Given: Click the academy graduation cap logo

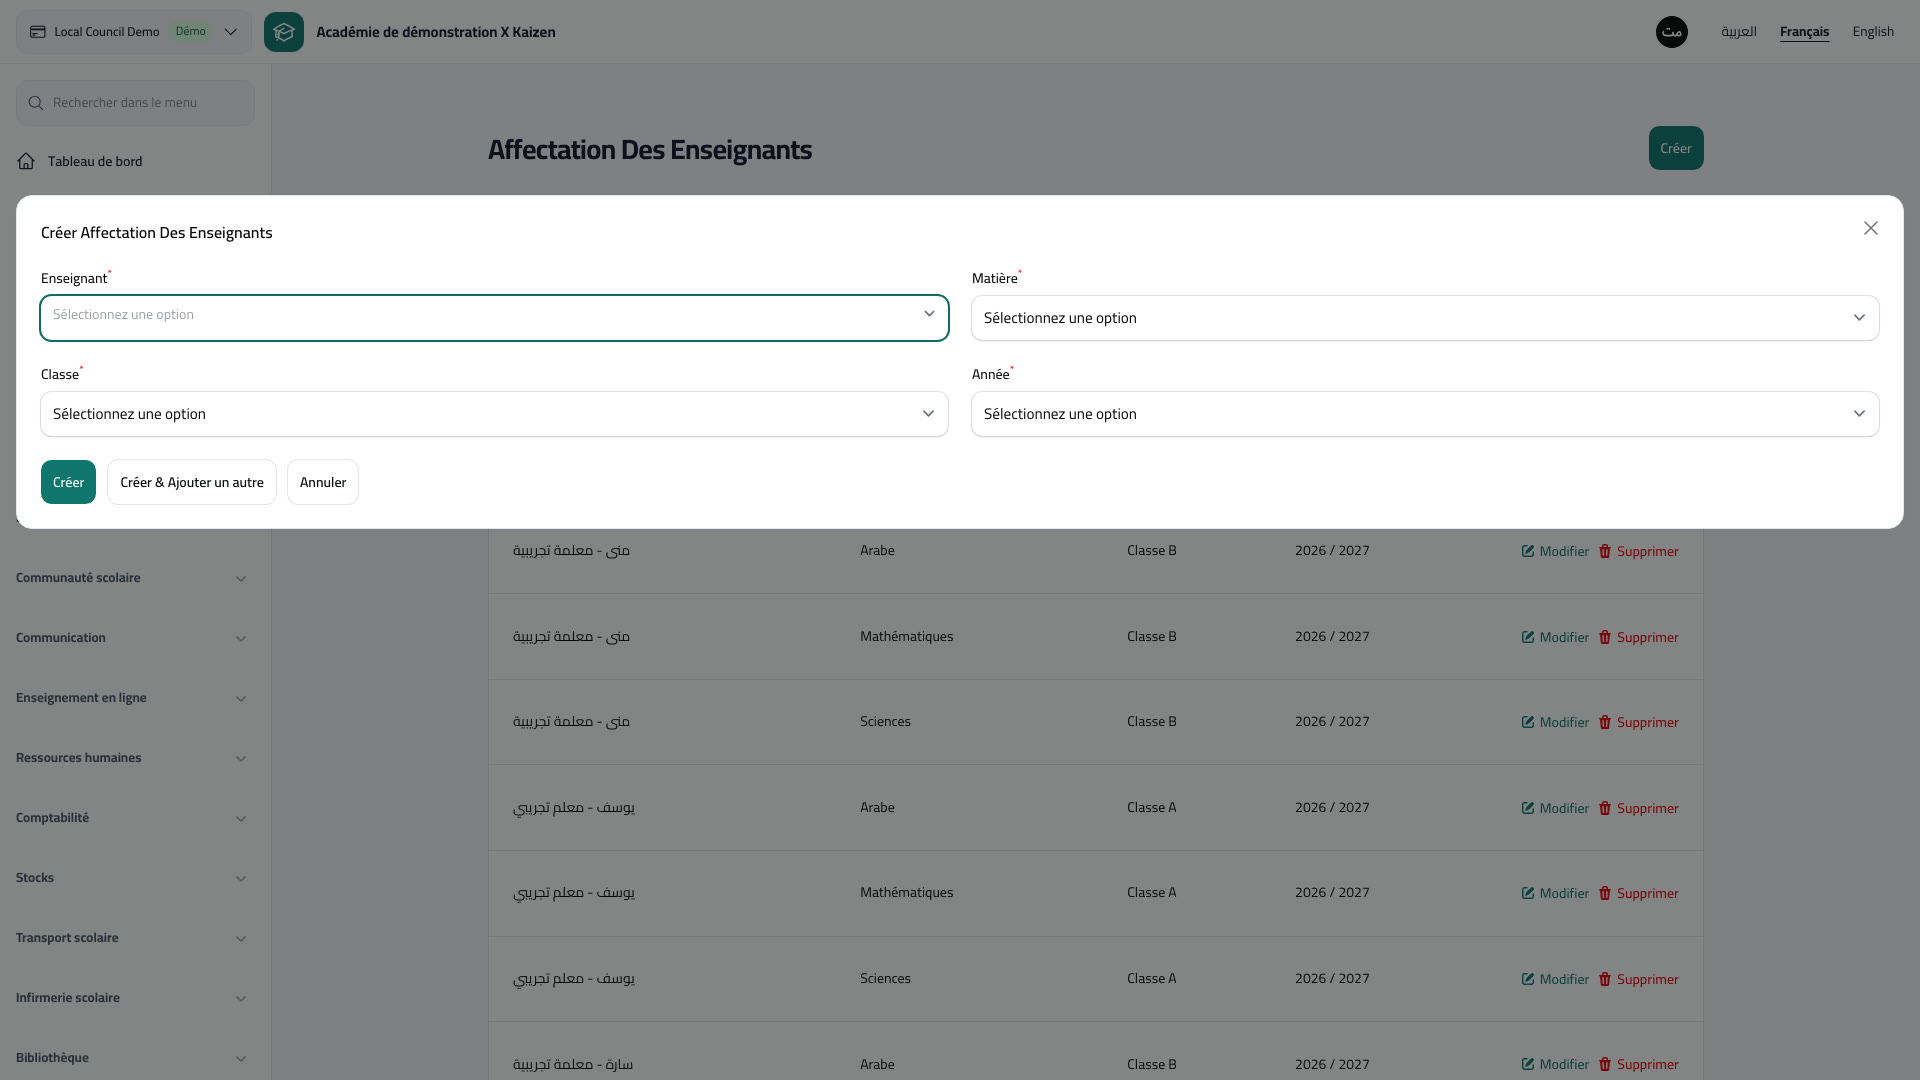Looking at the screenshot, I should [284, 32].
